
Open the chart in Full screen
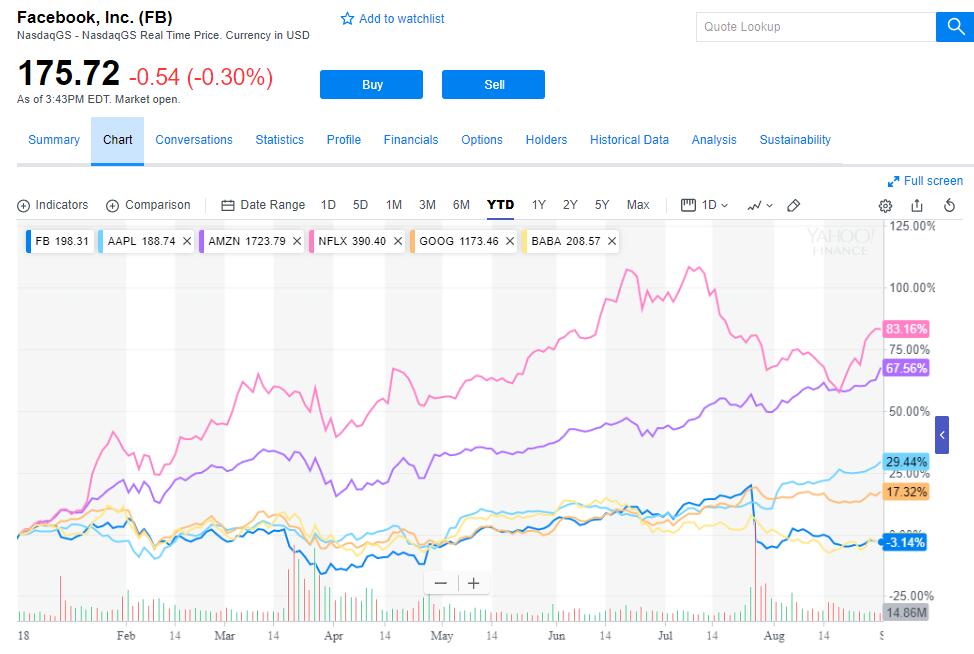pos(925,181)
